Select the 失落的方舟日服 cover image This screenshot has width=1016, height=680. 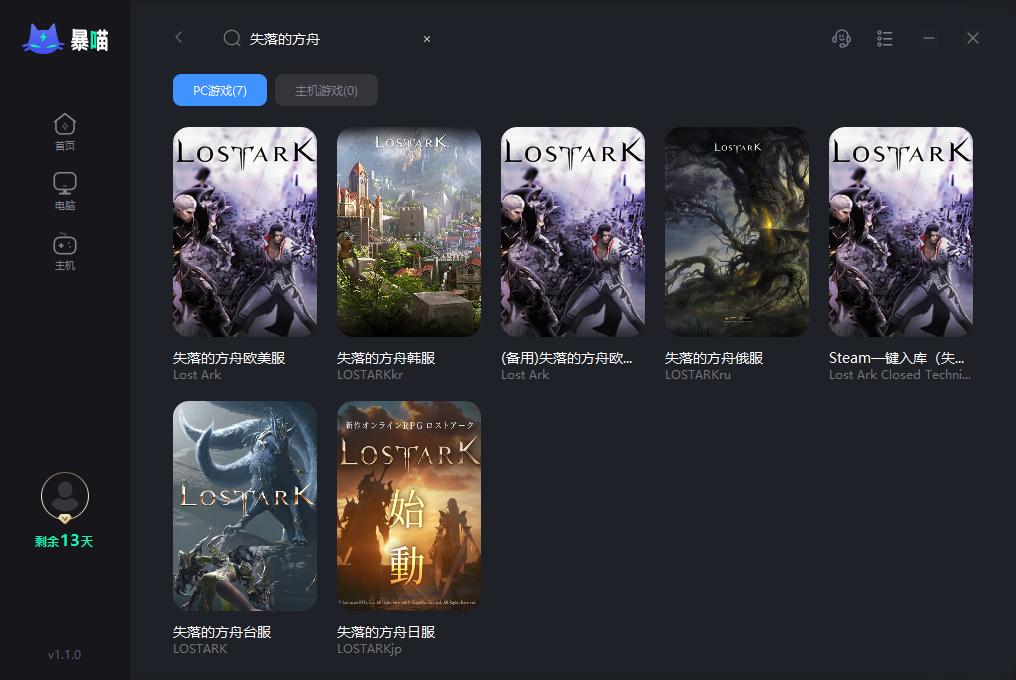[x=409, y=506]
